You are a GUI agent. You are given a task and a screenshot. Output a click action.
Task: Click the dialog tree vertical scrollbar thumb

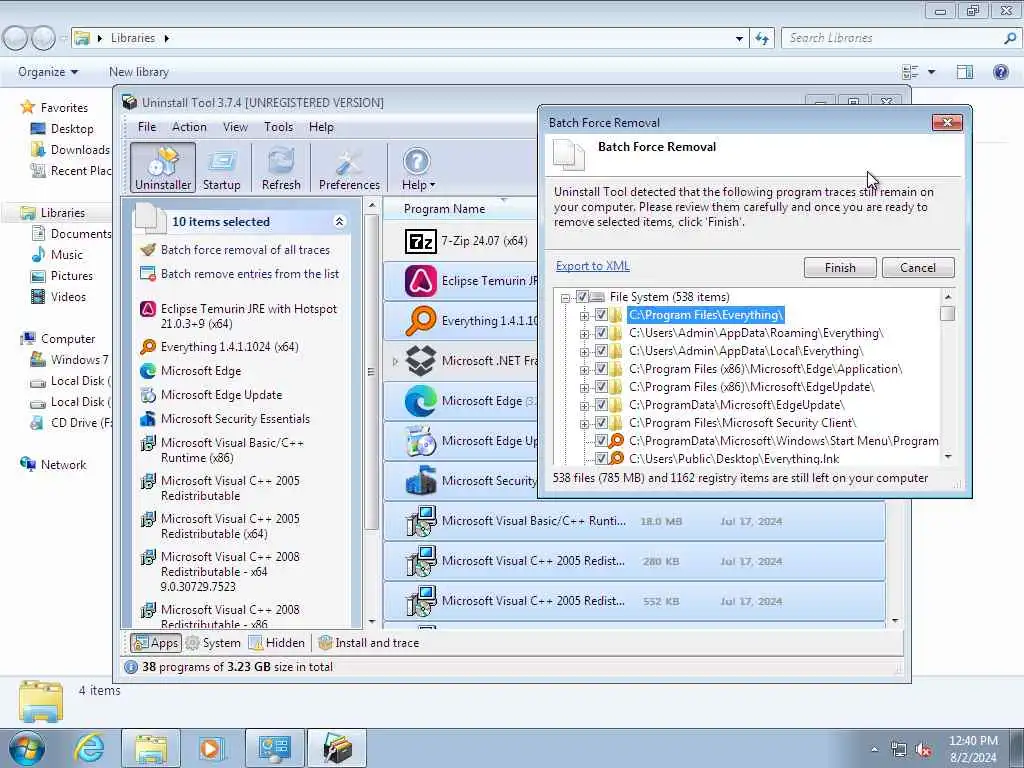point(948,313)
